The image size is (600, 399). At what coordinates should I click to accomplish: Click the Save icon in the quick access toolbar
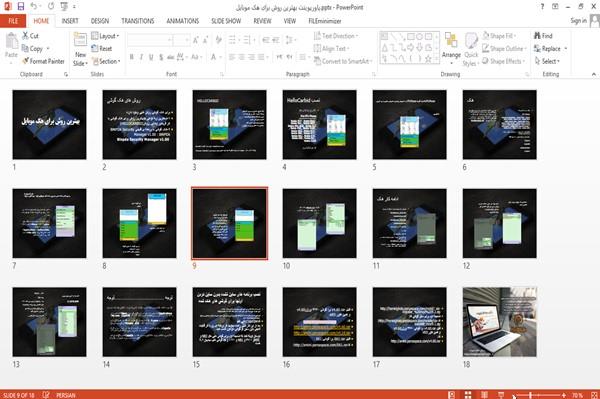pyautogui.click(x=21, y=7)
